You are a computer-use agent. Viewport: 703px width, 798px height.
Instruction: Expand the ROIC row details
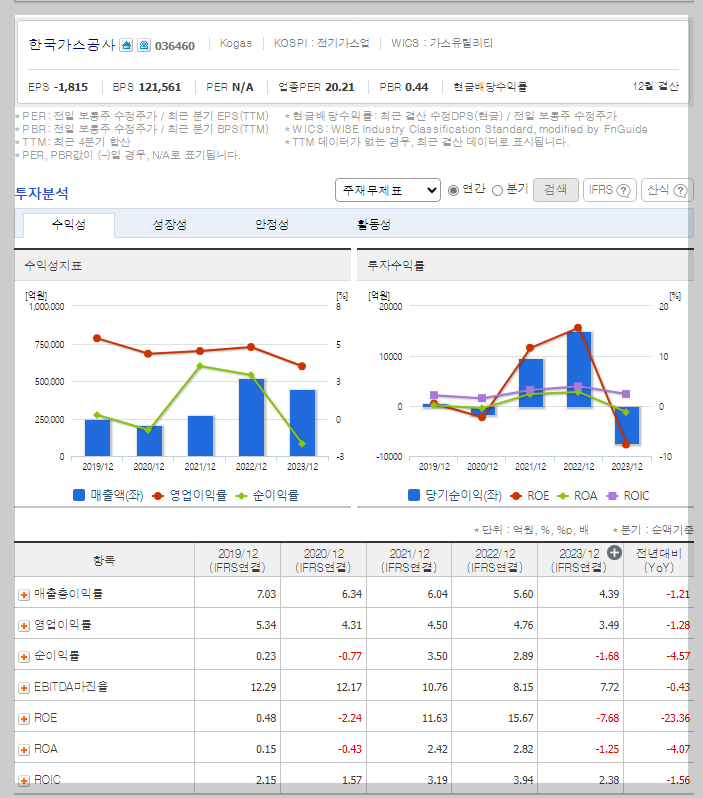[23, 781]
